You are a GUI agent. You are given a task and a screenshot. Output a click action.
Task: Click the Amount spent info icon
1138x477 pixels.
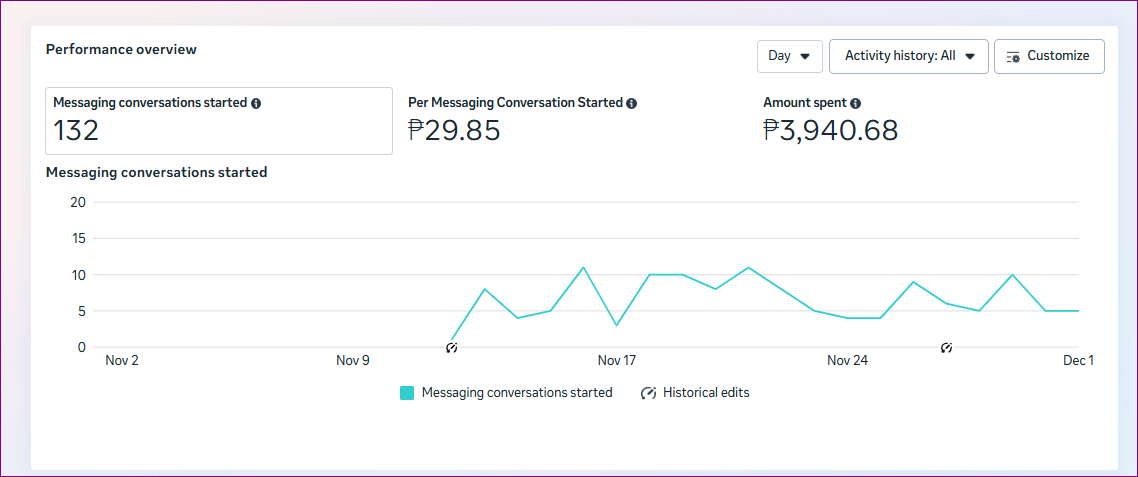[x=856, y=103]
